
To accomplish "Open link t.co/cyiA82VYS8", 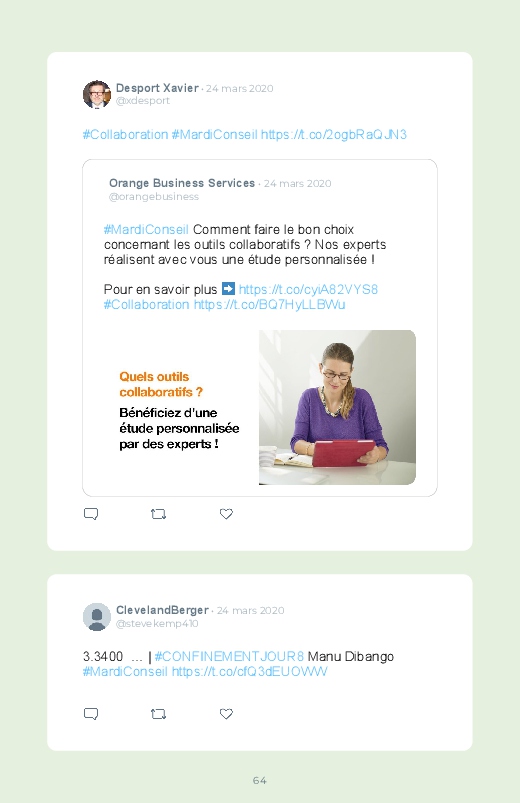I will [x=308, y=289].
